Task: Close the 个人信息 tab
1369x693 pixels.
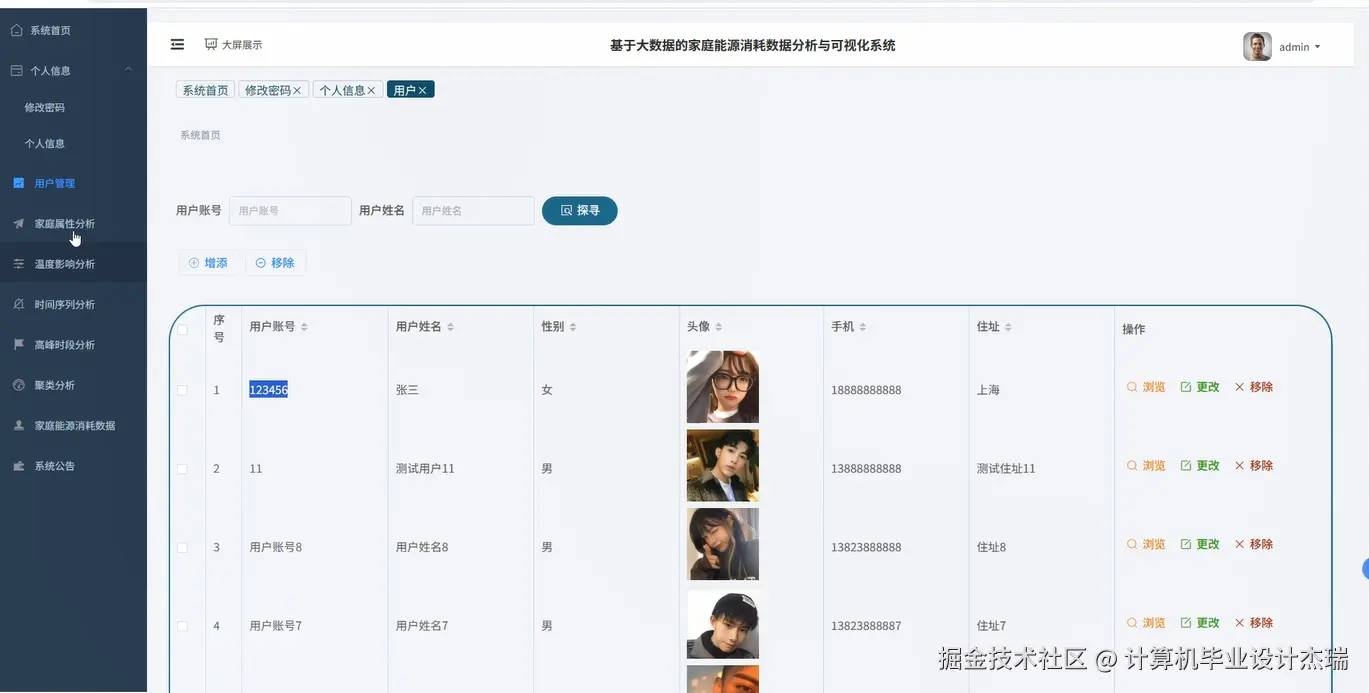Action: (371, 90)
